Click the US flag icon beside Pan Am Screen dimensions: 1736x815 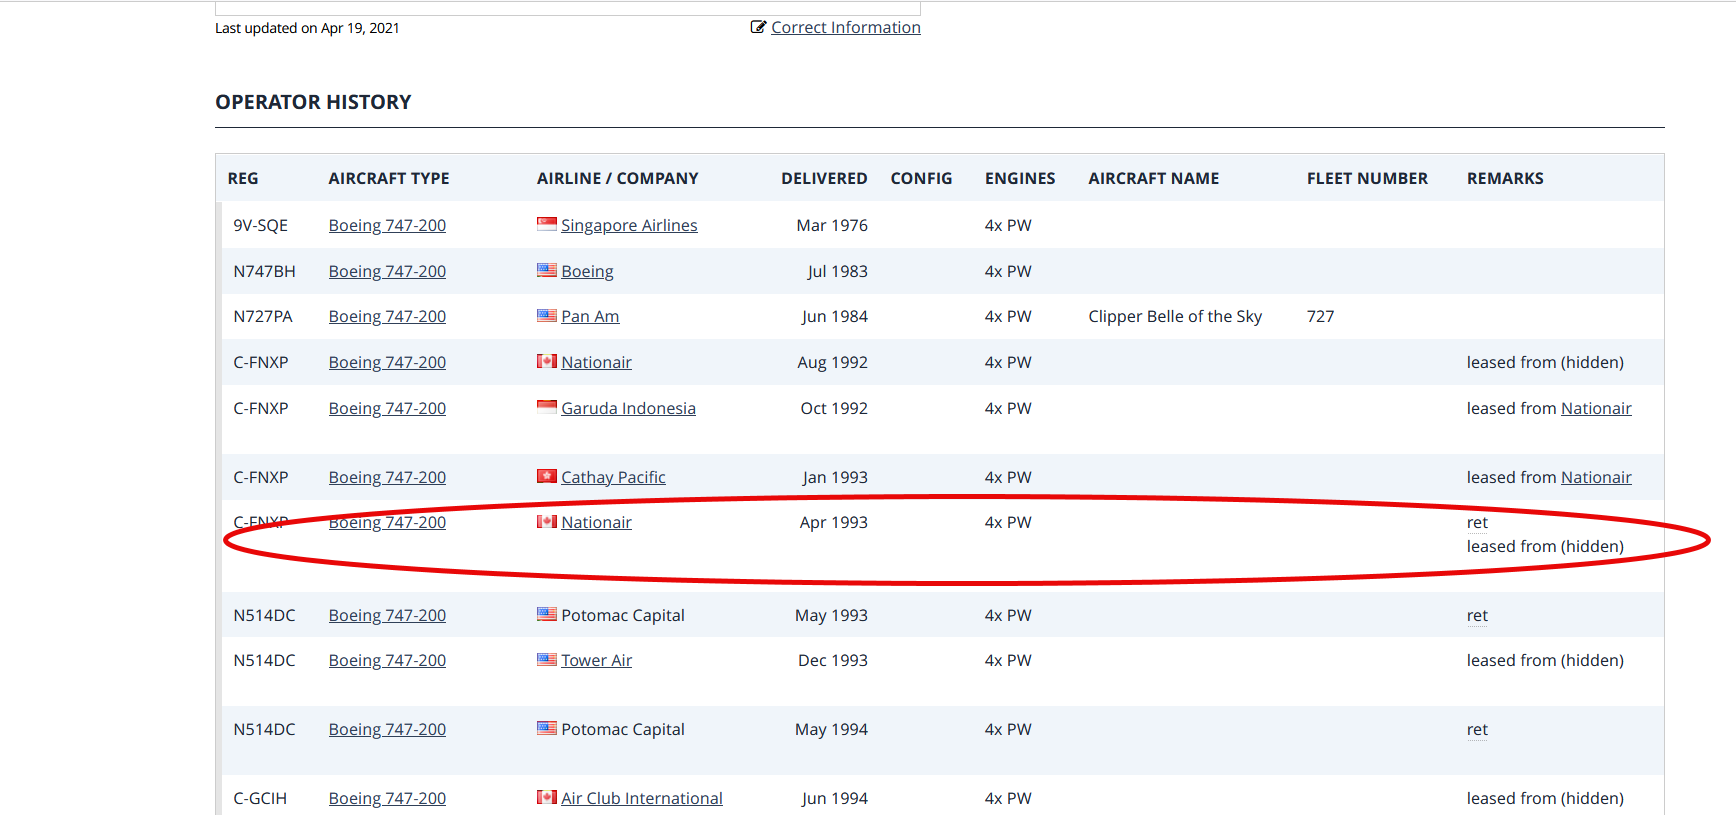pyautogui.click(x=546, y=316)
